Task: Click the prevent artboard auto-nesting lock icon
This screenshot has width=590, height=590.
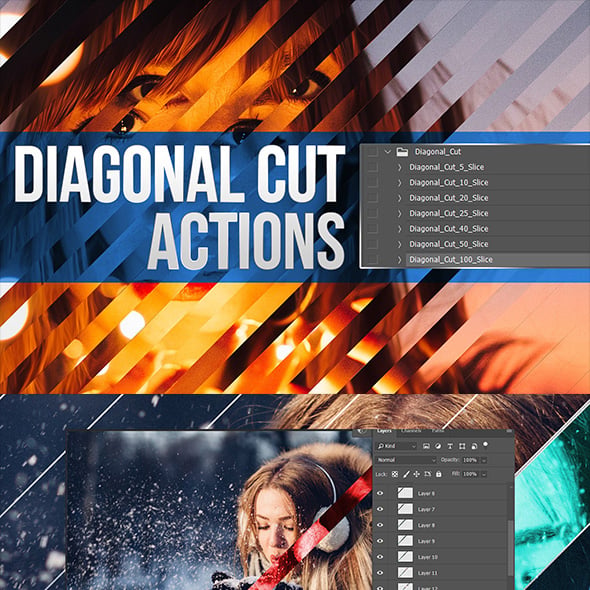Action: [x=428, y=474]
